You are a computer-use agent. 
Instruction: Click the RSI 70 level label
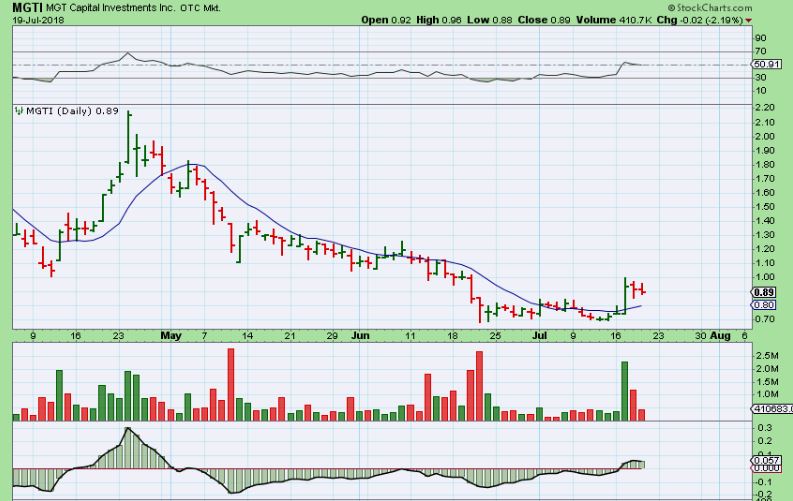(x=761, y=51)
